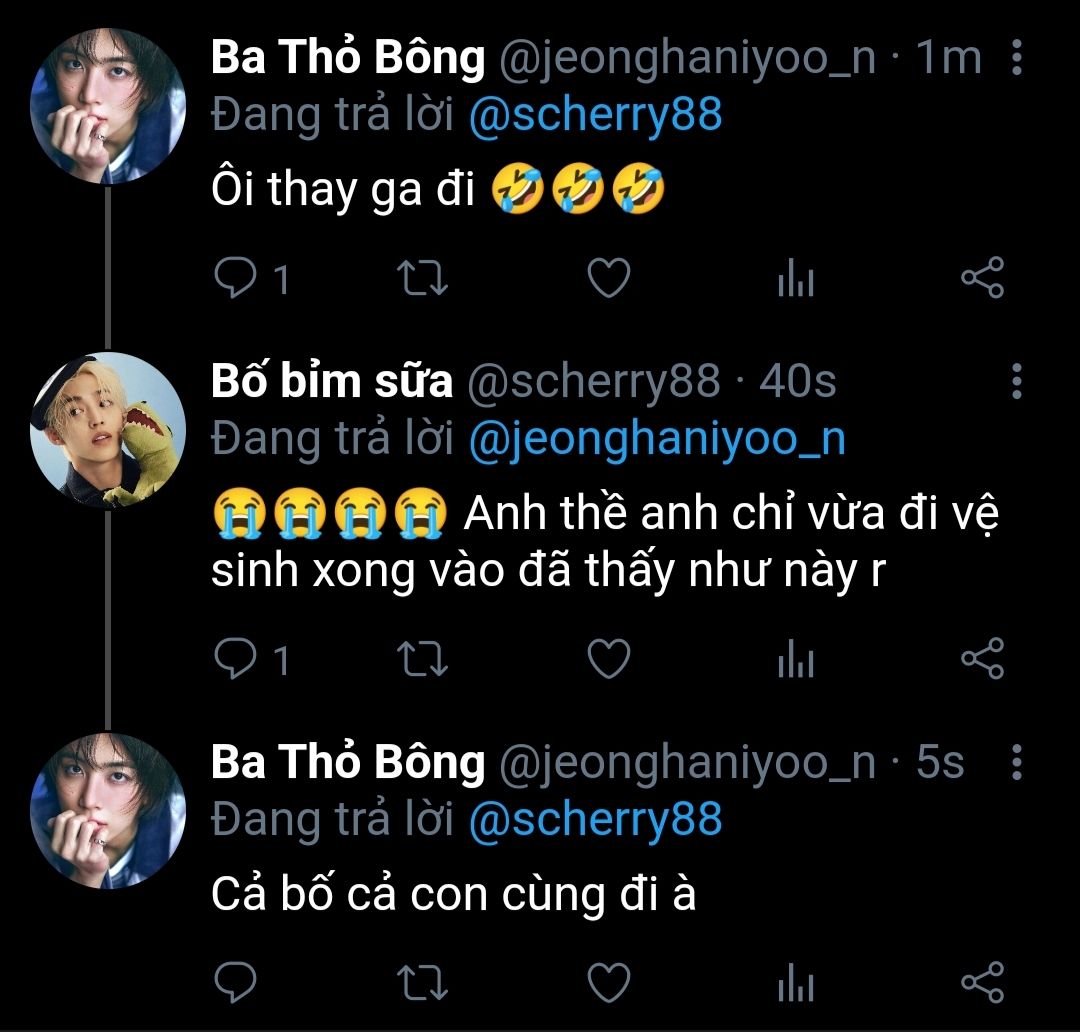Share the "Ôi thay ga đi" tweet

[982, 278]
